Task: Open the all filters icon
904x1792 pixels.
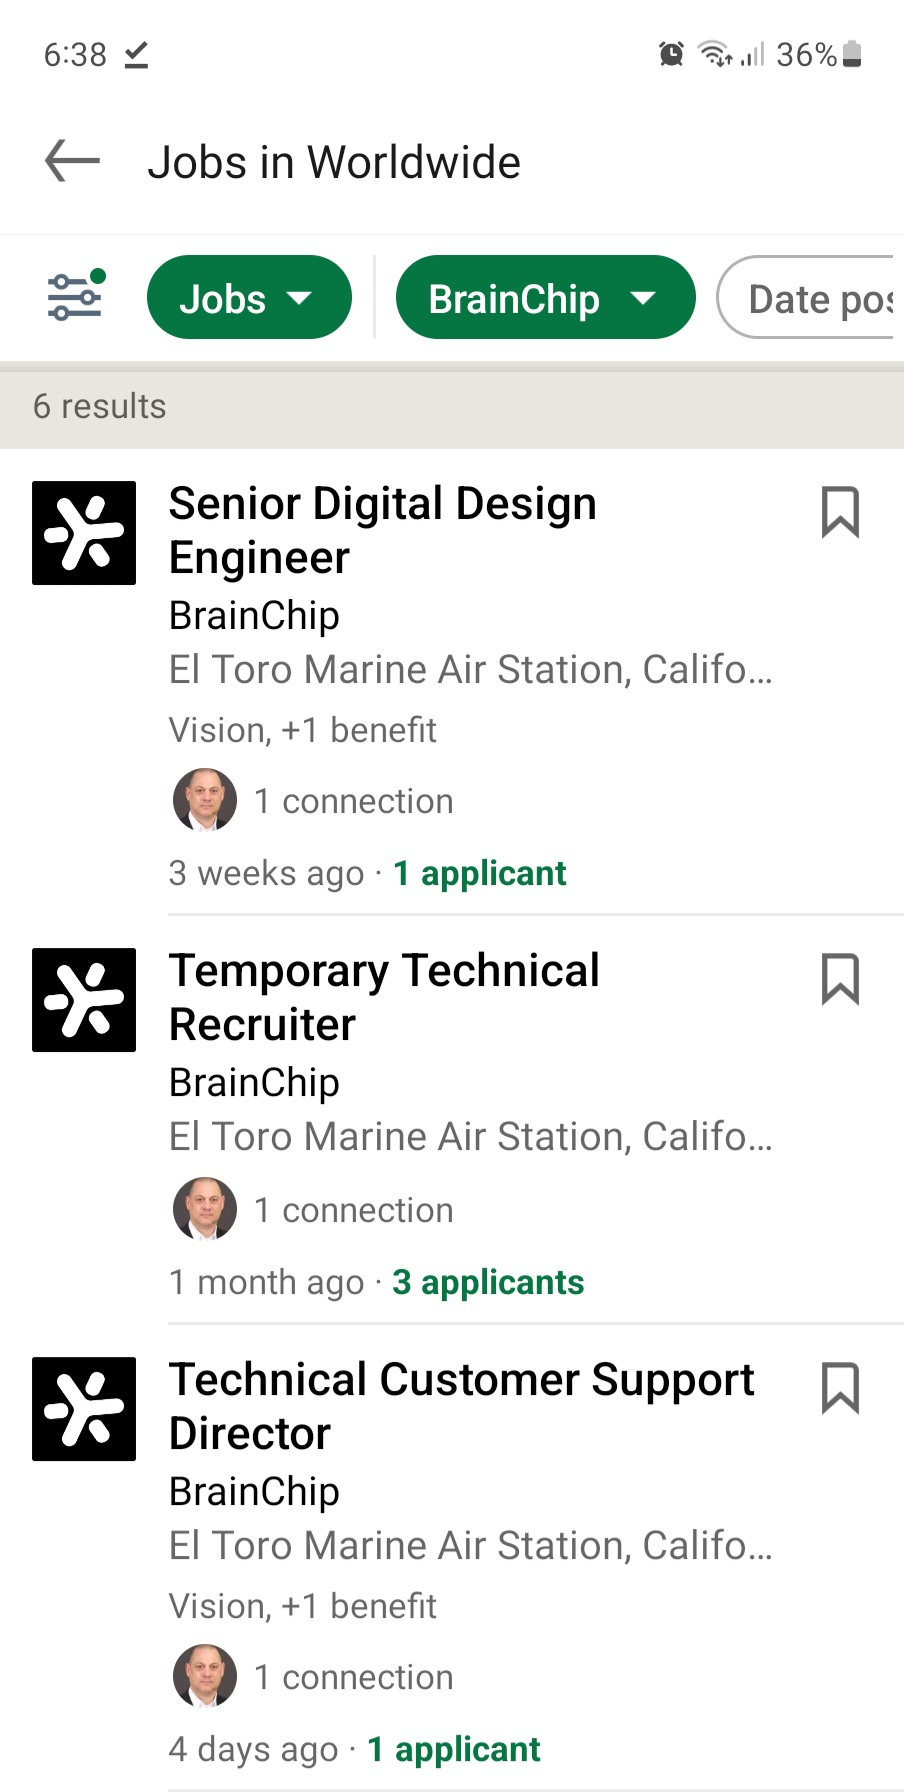Action: (x=76, y=296)
